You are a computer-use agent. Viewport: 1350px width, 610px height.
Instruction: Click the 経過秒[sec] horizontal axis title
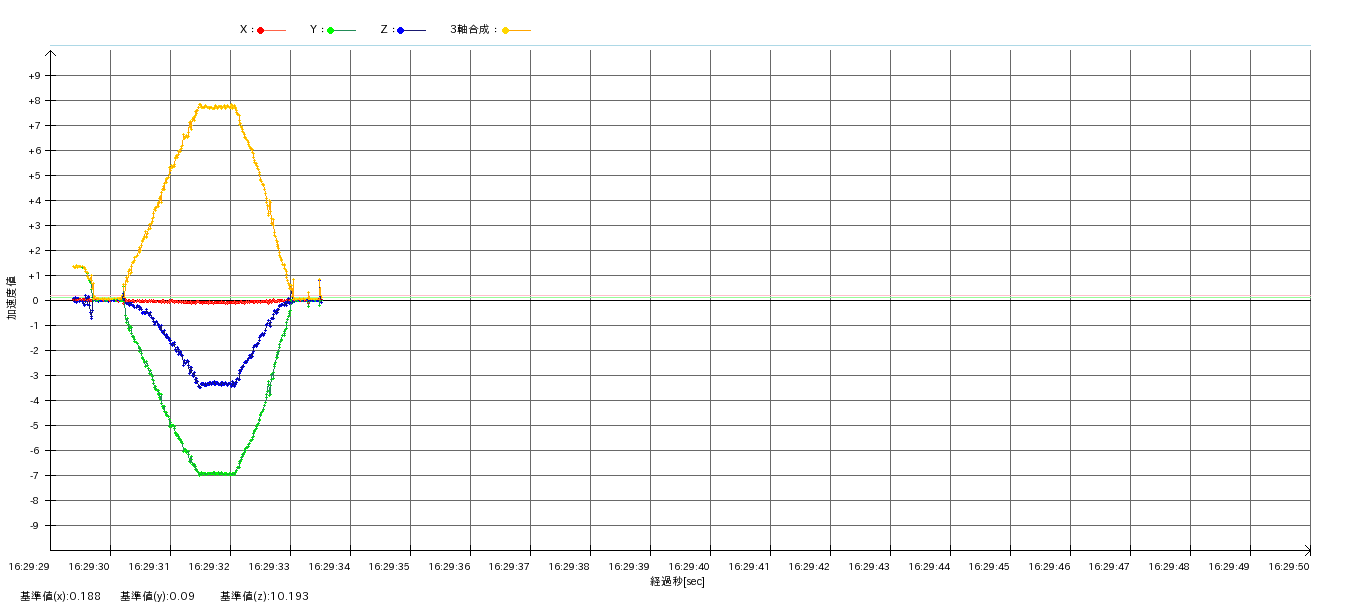(677, 581)
